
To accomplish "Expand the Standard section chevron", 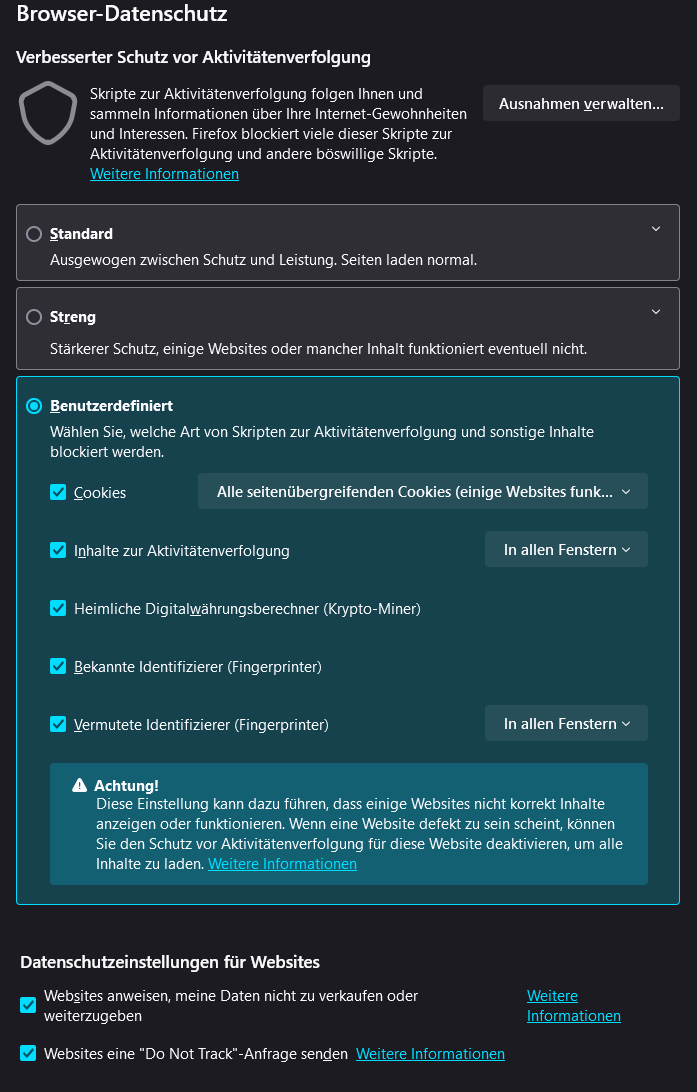I will click(656, 229).
